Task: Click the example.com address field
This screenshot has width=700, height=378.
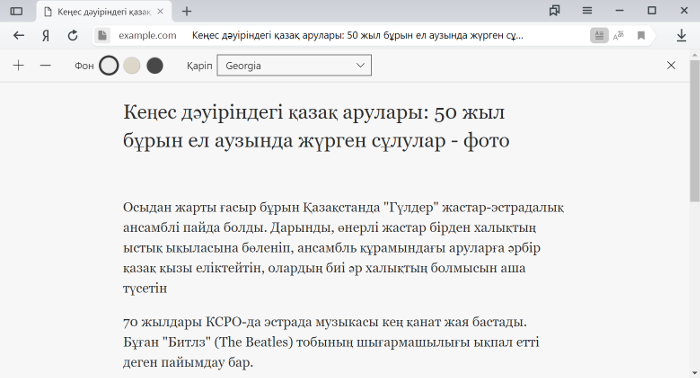Action: coord(147,35)
